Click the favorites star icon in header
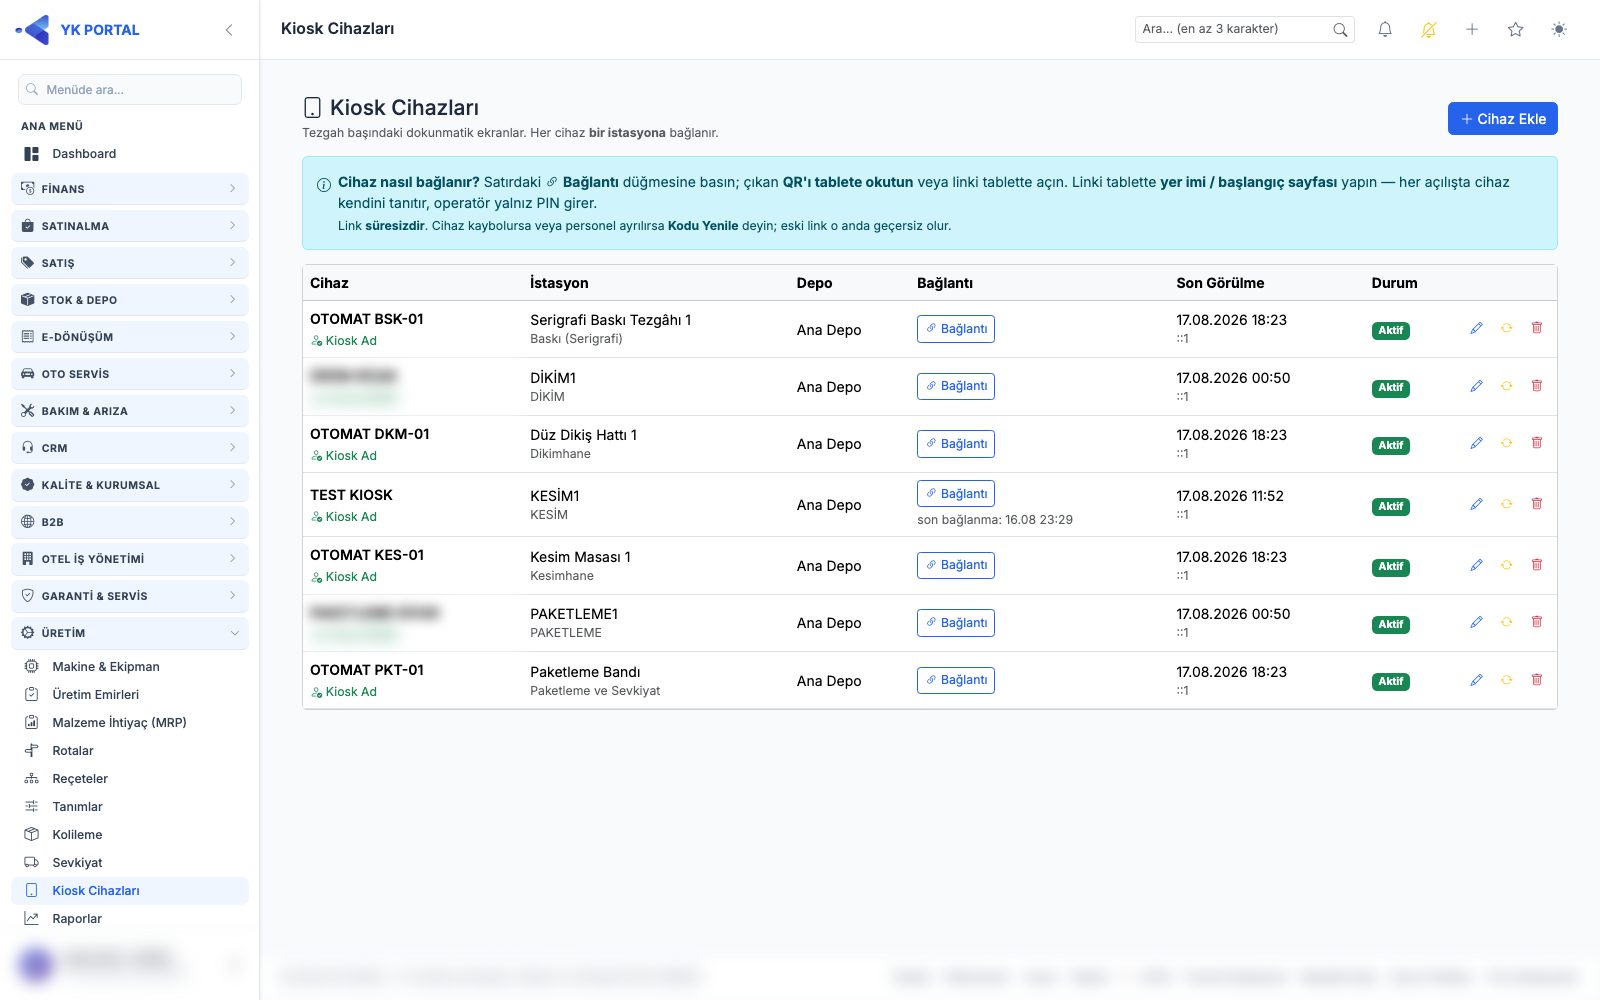Viewport: 1600px width, 1000px height. pos(1515,30)
